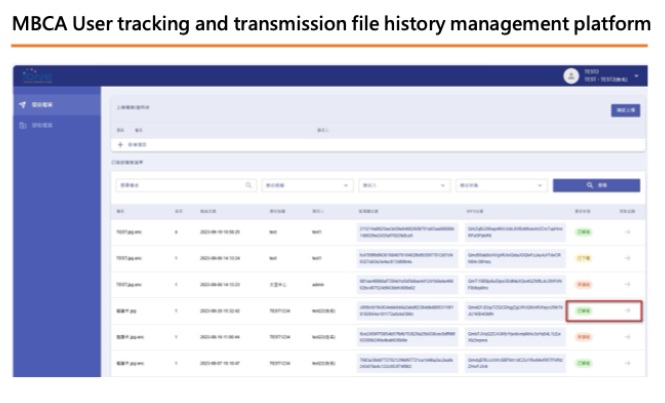The width and height of the screenshot is (665, 403).
Task: Open arrow for the 2023-09-07 TEST1234 row
Action: [627, 363]
